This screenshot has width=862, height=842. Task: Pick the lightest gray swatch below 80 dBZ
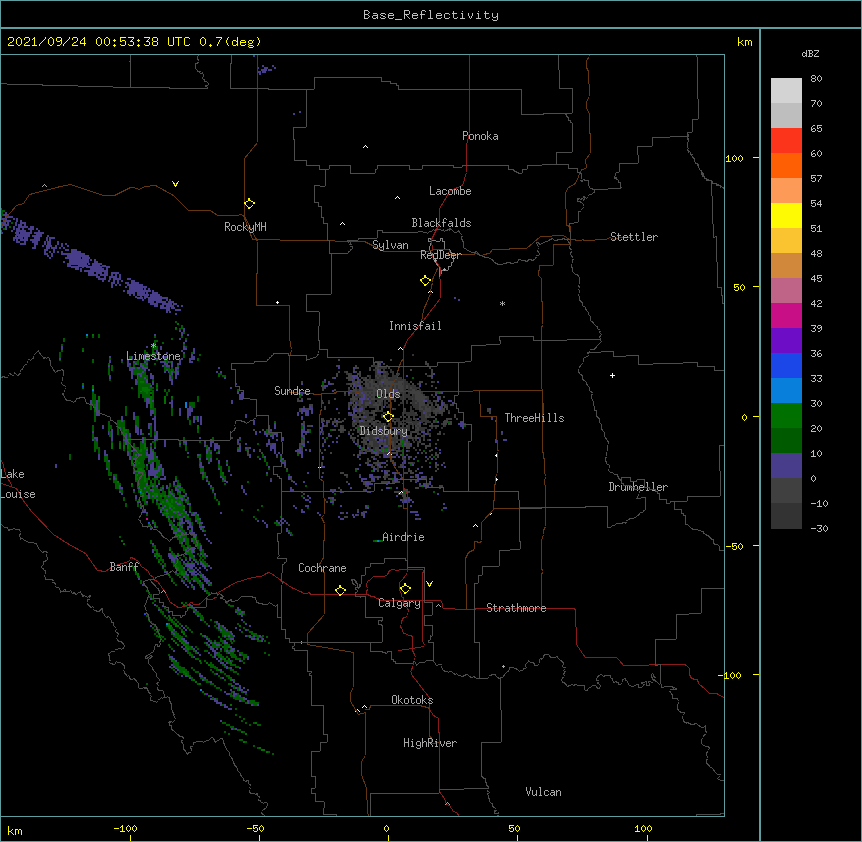[786, 91]
